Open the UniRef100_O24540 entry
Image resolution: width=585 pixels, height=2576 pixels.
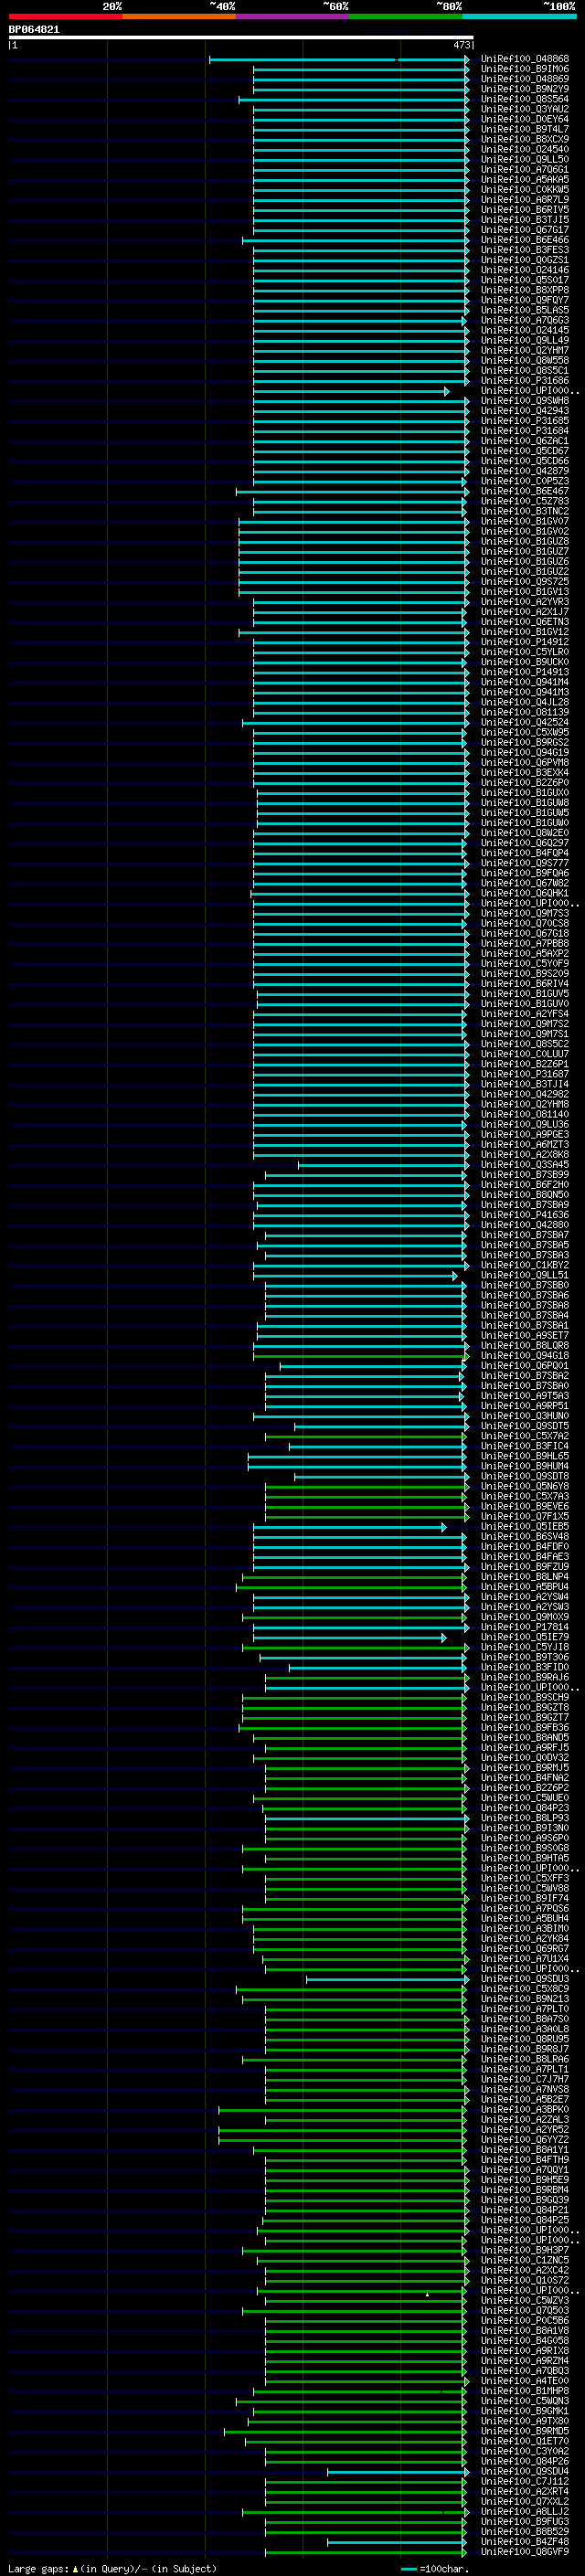click(525, 149)
